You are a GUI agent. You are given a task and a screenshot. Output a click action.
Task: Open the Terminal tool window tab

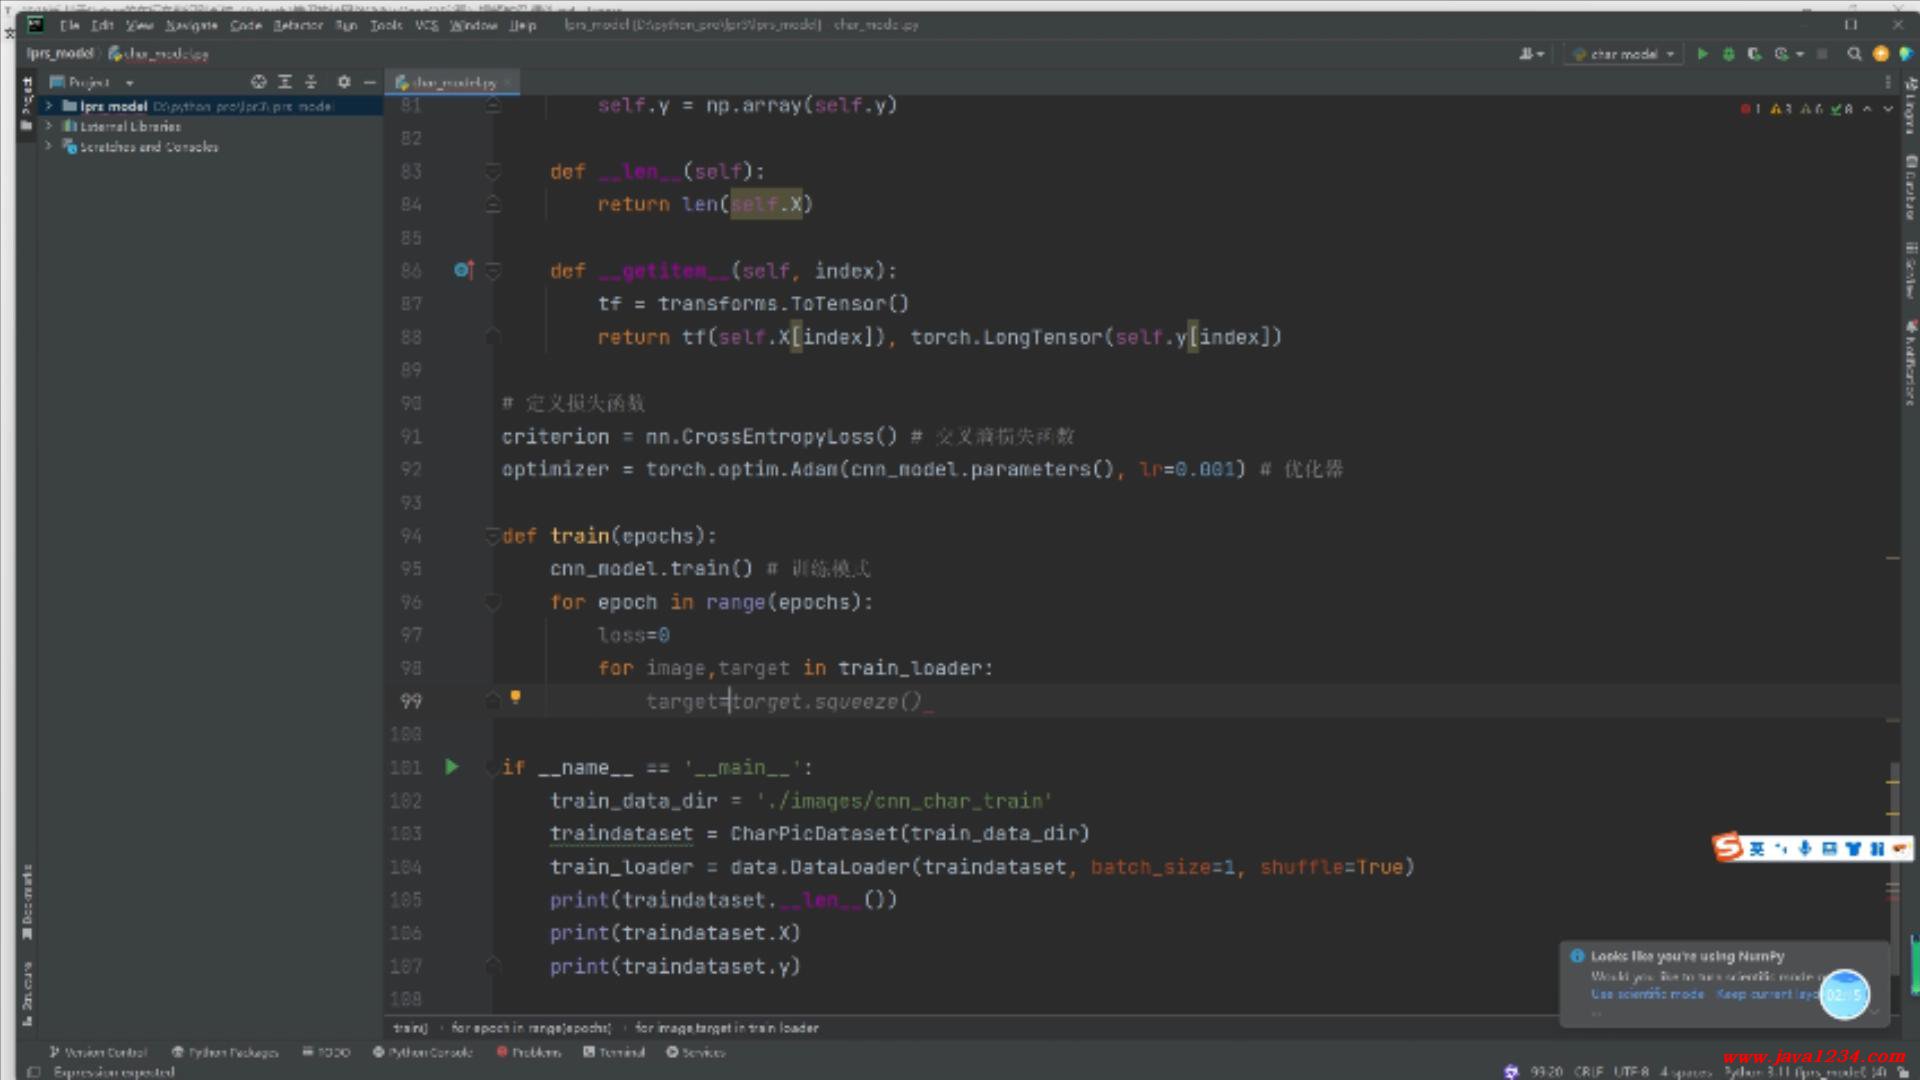(x=614, y=1052)
